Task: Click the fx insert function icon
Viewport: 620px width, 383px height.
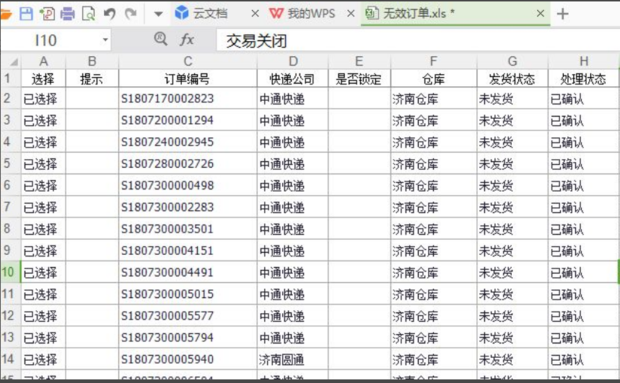Action: click(187, 40)
